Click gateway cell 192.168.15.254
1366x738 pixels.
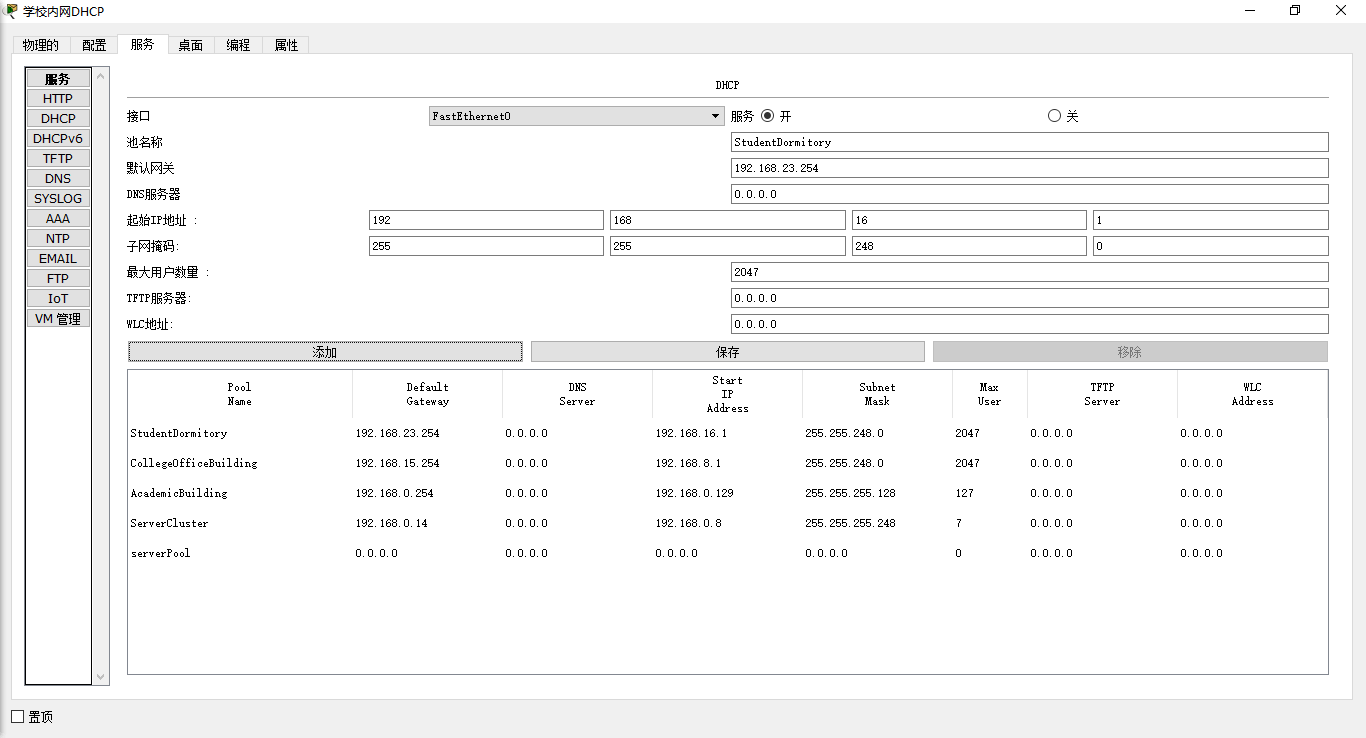[397, 464]
